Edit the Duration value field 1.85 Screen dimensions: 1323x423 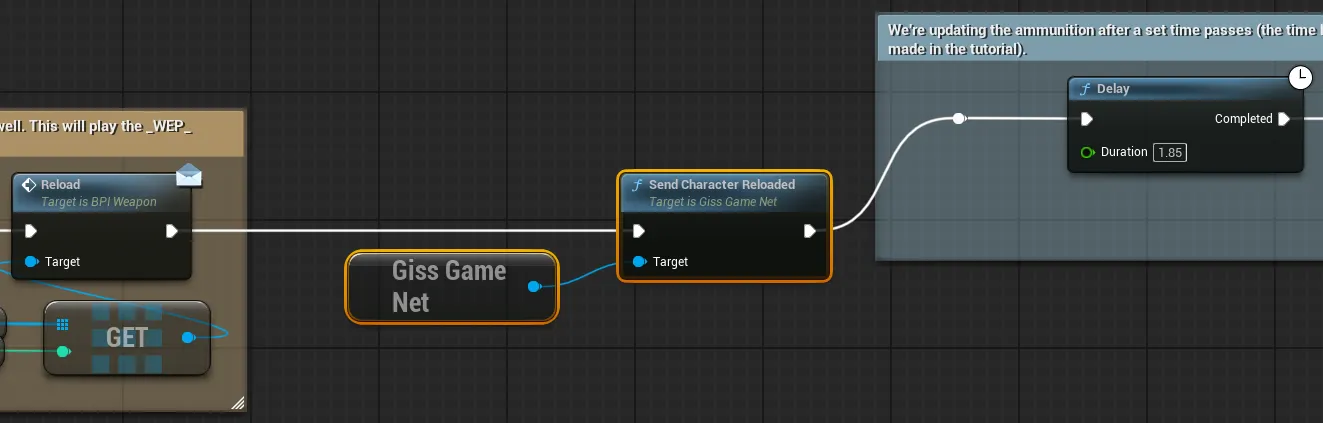1170,152
